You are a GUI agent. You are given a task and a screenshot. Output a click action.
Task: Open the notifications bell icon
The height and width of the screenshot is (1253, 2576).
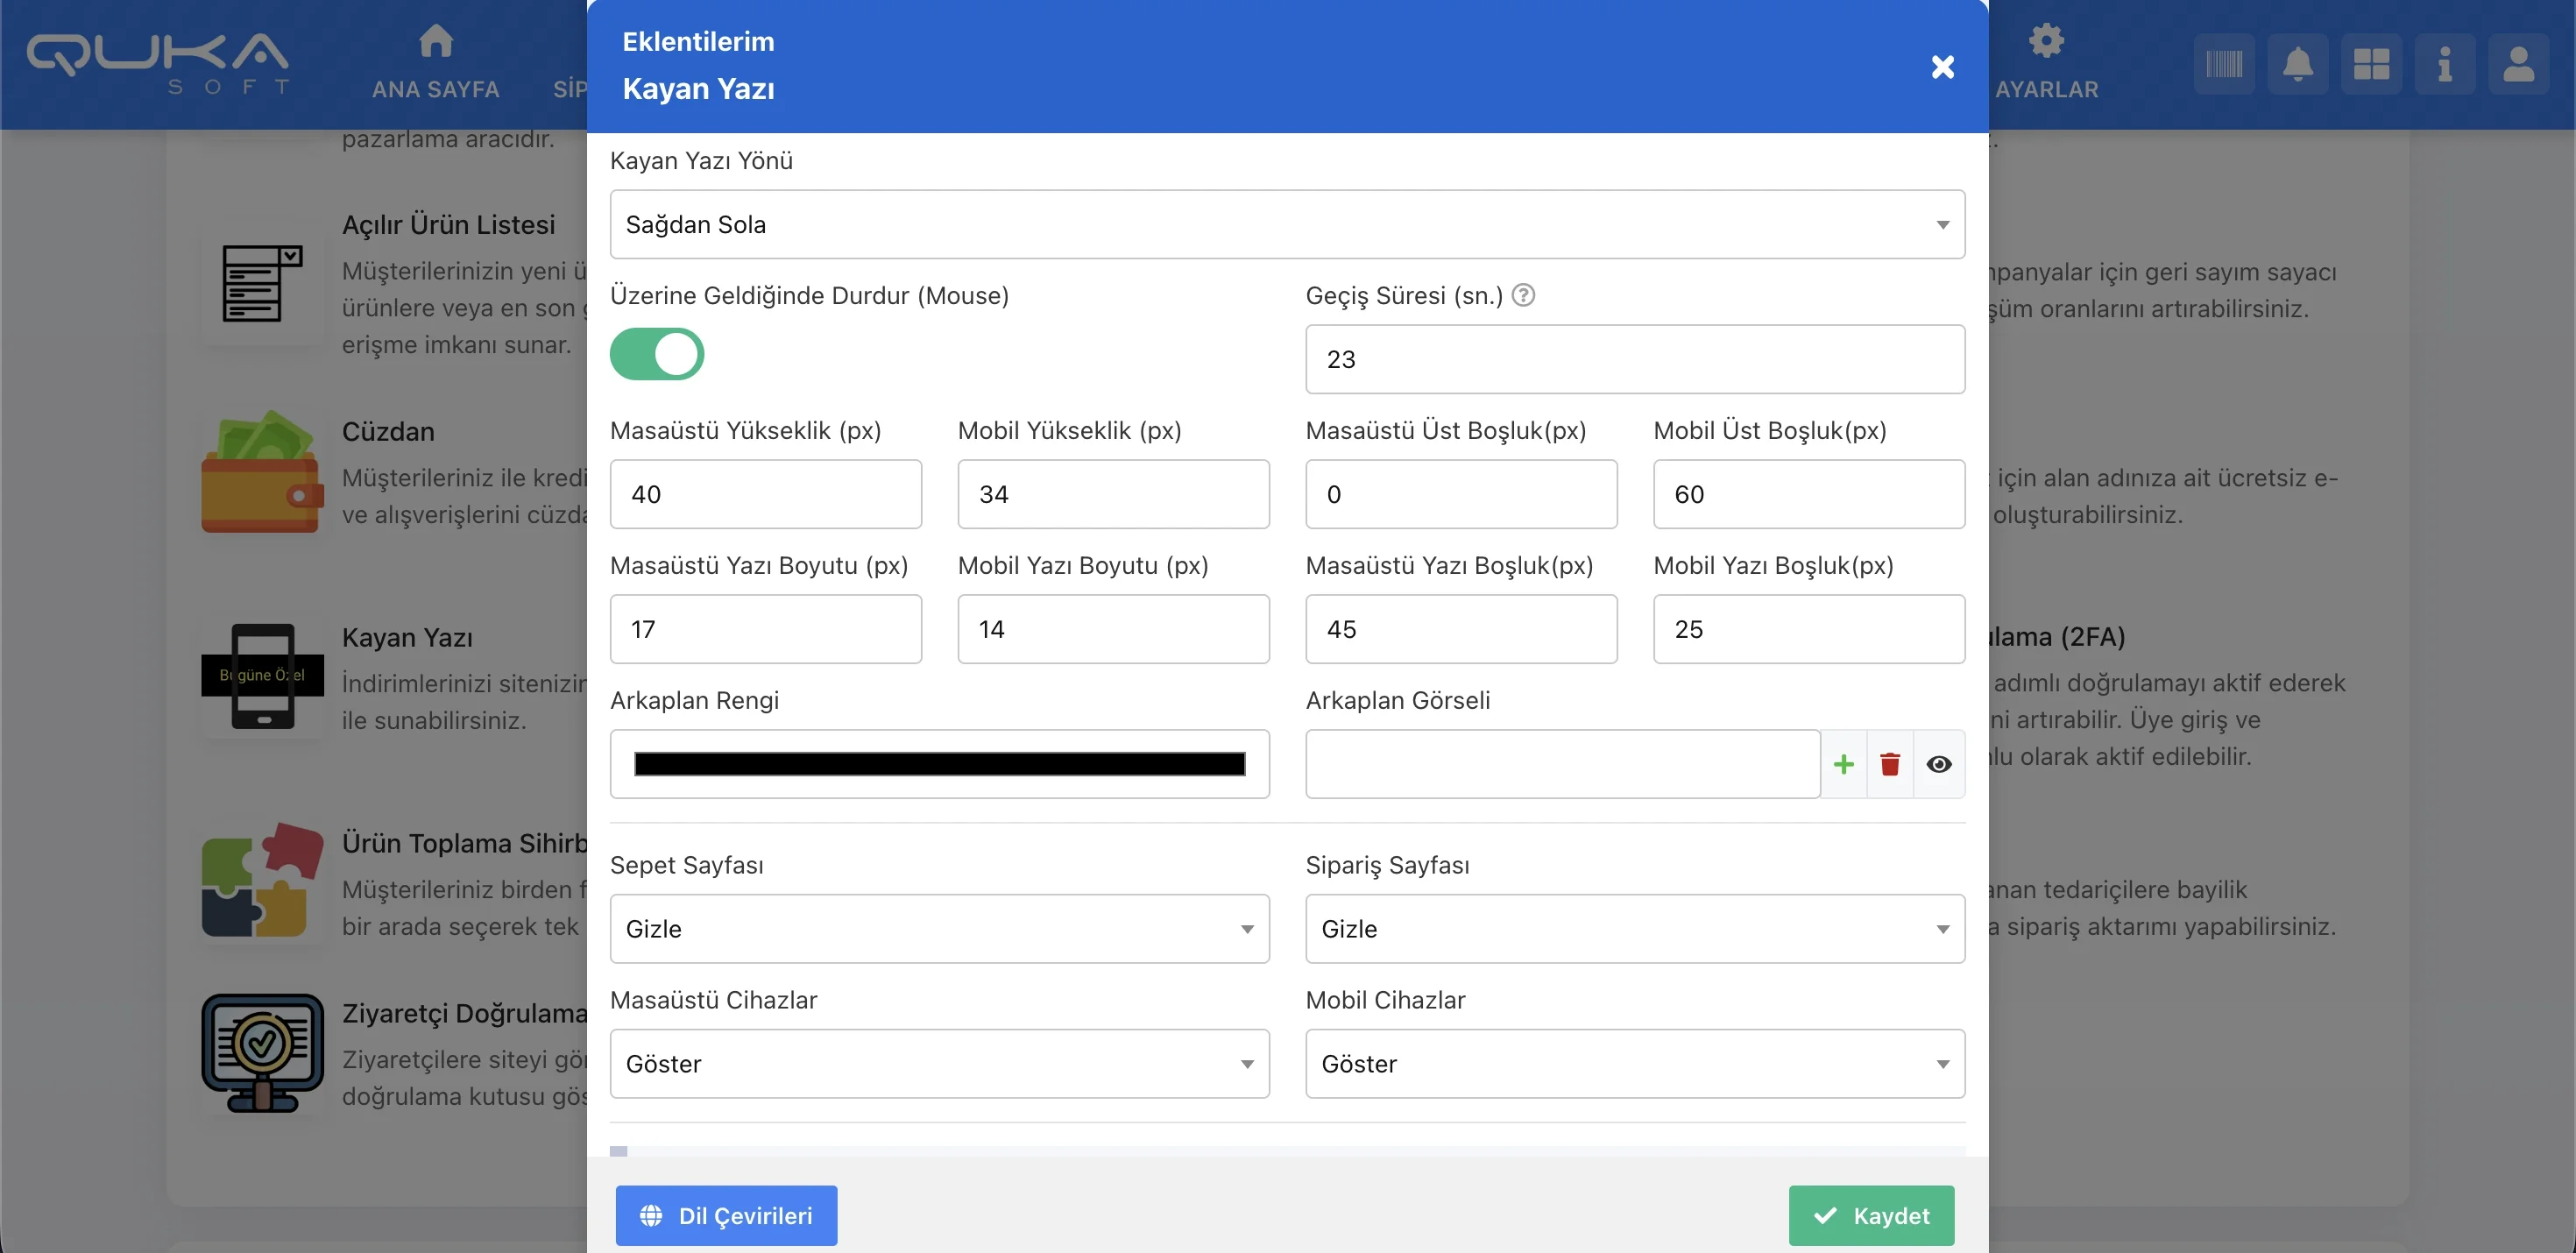(2297, 65)
